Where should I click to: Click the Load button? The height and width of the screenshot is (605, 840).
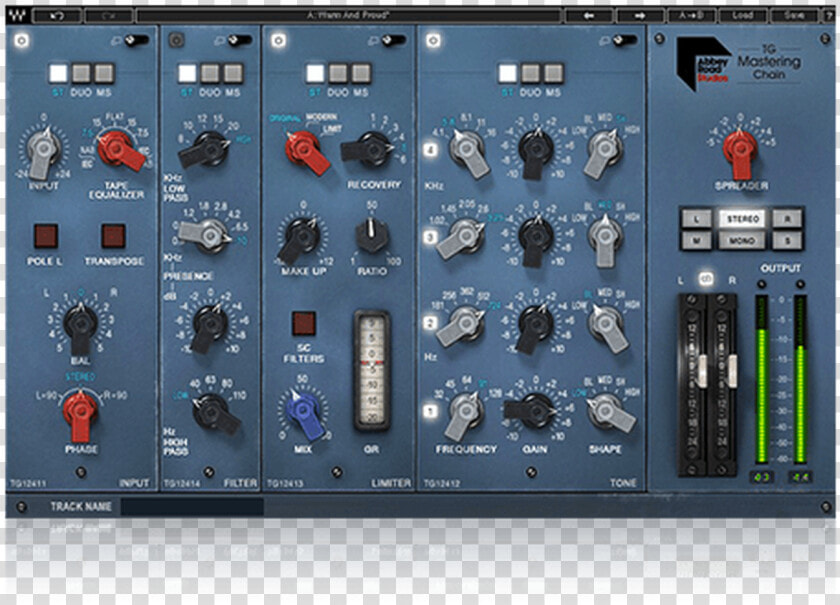coord(742,16)
